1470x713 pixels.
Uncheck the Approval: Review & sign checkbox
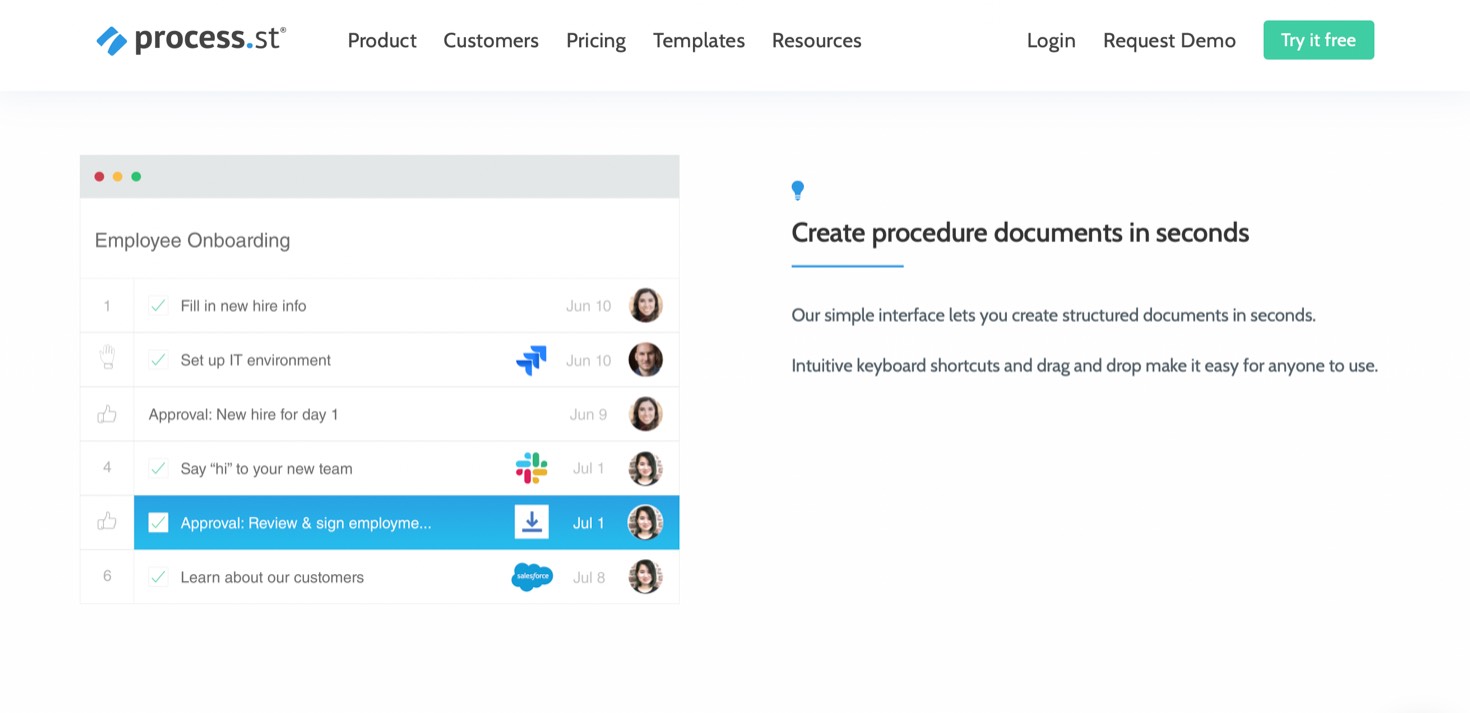pos(158,522)
